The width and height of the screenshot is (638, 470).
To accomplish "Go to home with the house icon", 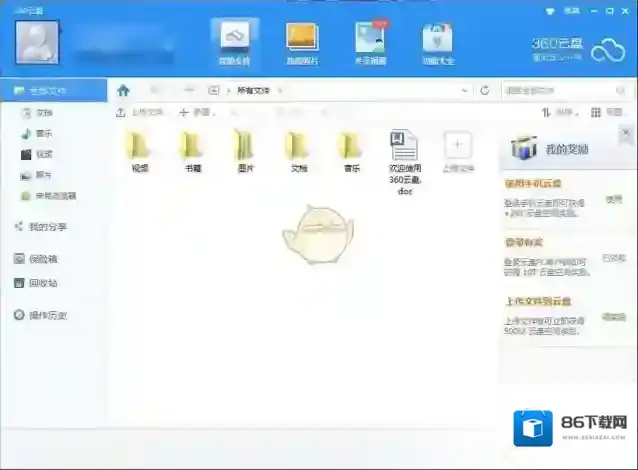I will tap(123, 90).
